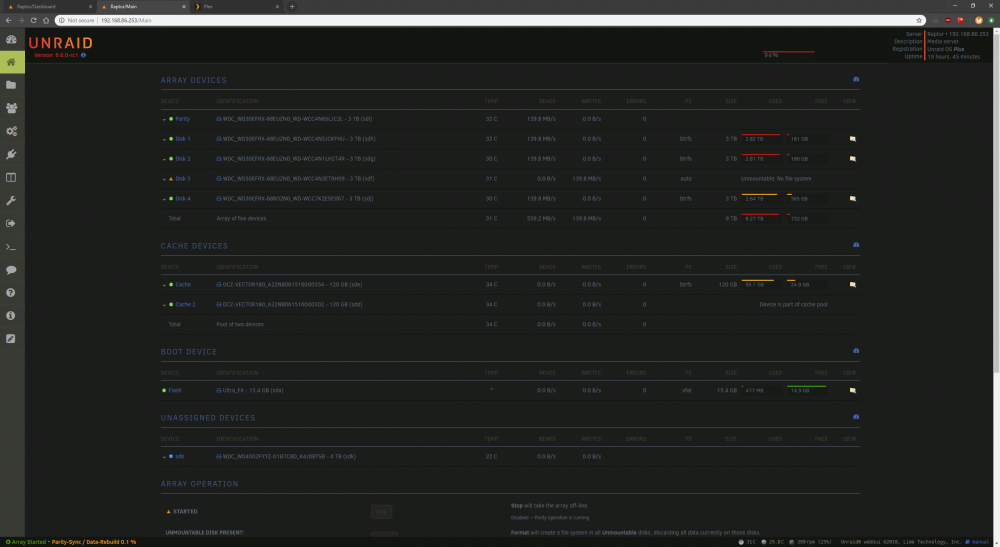Click the Cache Devices section header icon

pyautogui.click(x=856, y=245)
